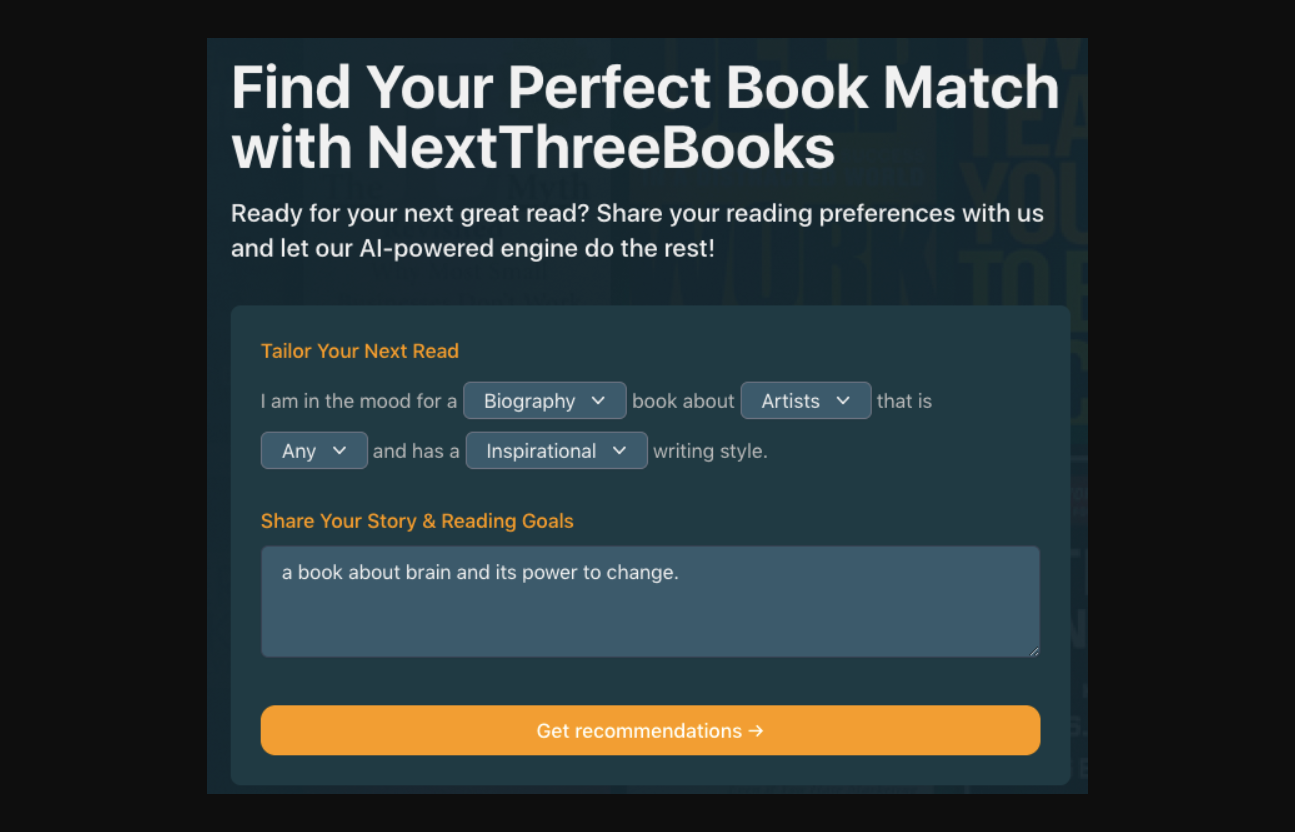Focus the reading goals text area
The height and width of the screenshot is (832, 1295).
[x=650, y=610]
